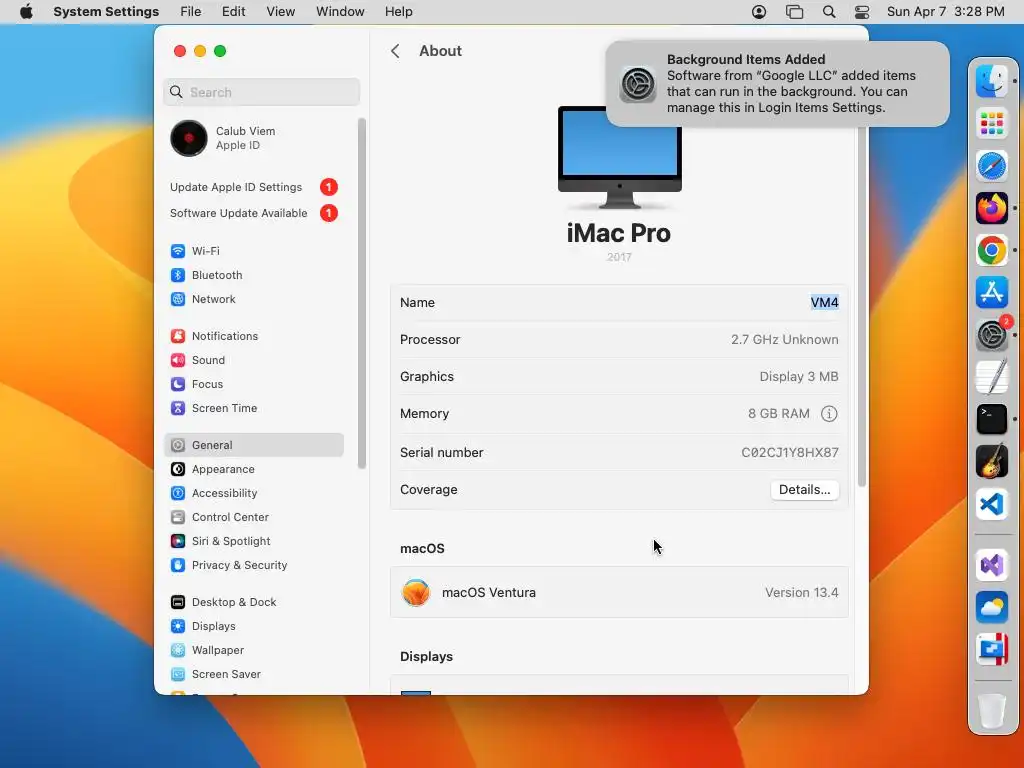Open the user account menu bar icon

(759, 12)
